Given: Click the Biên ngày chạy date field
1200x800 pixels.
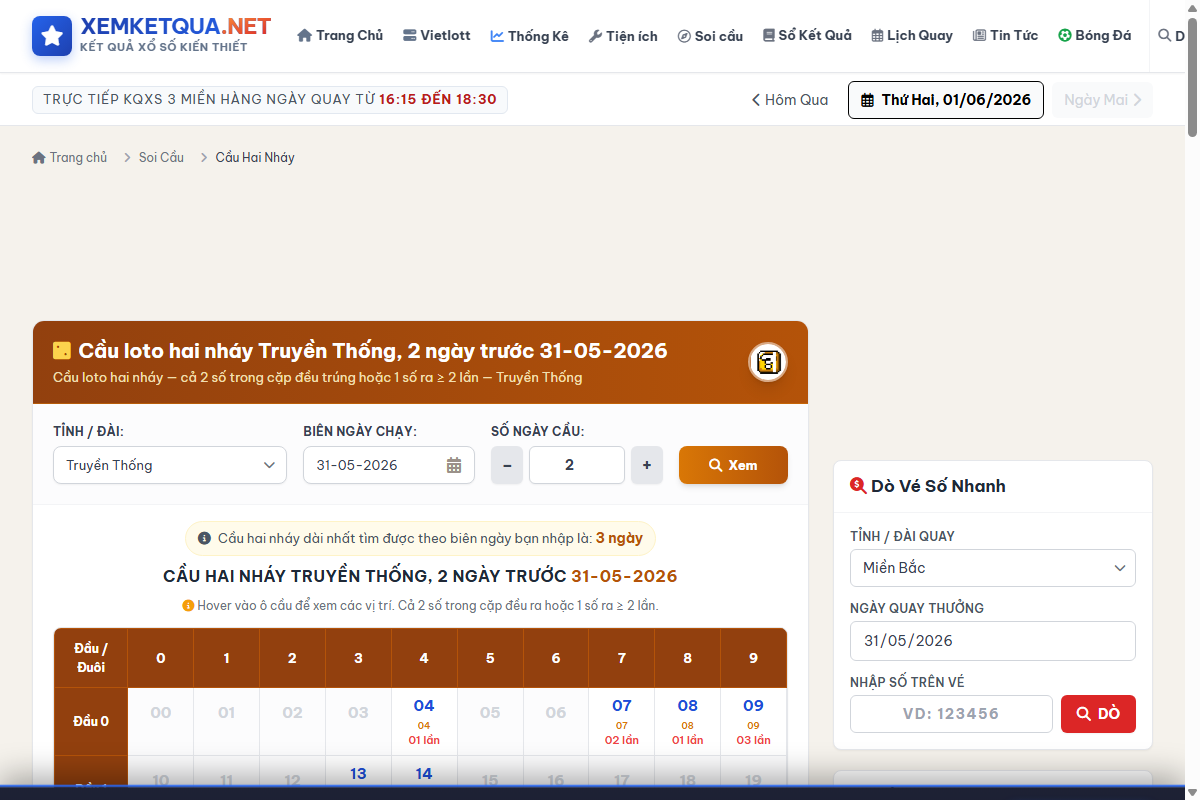Looking at the screenshot, I should pyautogui.click(x=389, y=465).
